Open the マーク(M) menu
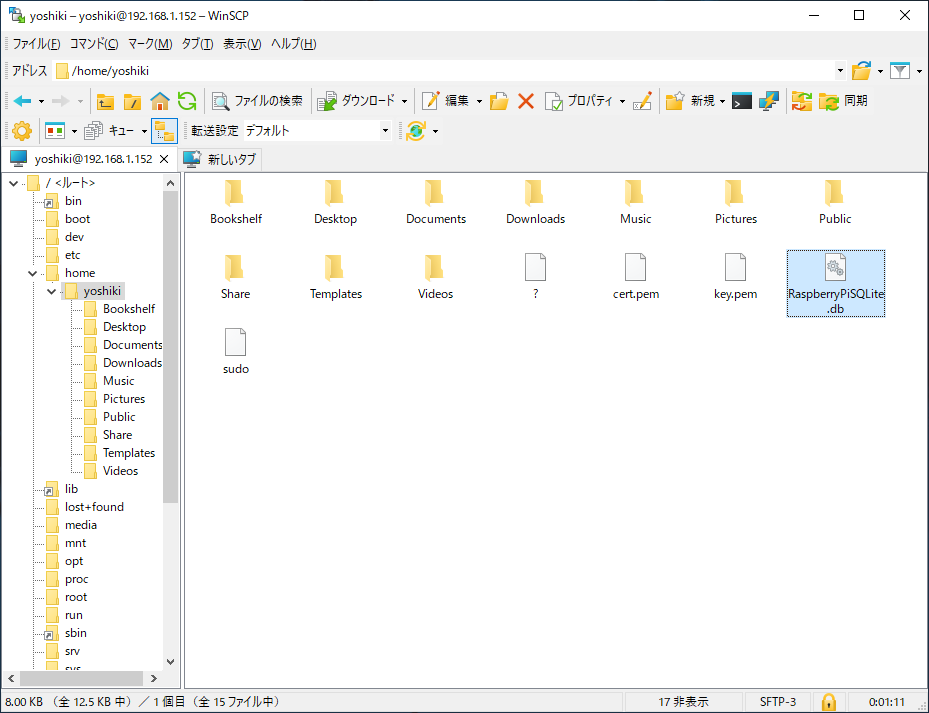929x713 pixels. (150, 44)
